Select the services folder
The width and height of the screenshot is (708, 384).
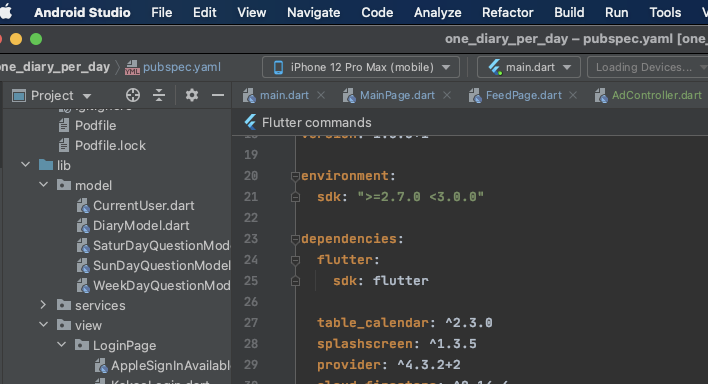click(x=100, y=305)
